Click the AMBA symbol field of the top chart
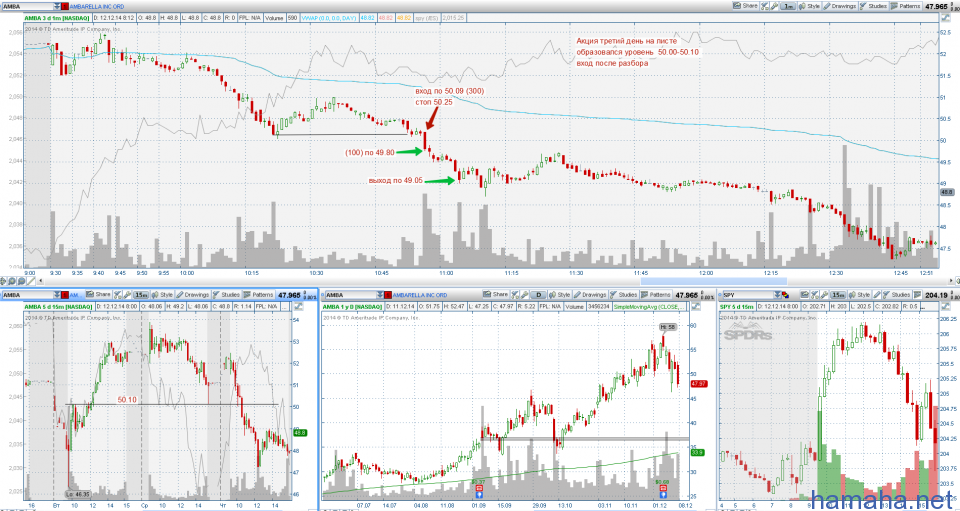Viewport: 960px width, 511px height. [28, 7]
